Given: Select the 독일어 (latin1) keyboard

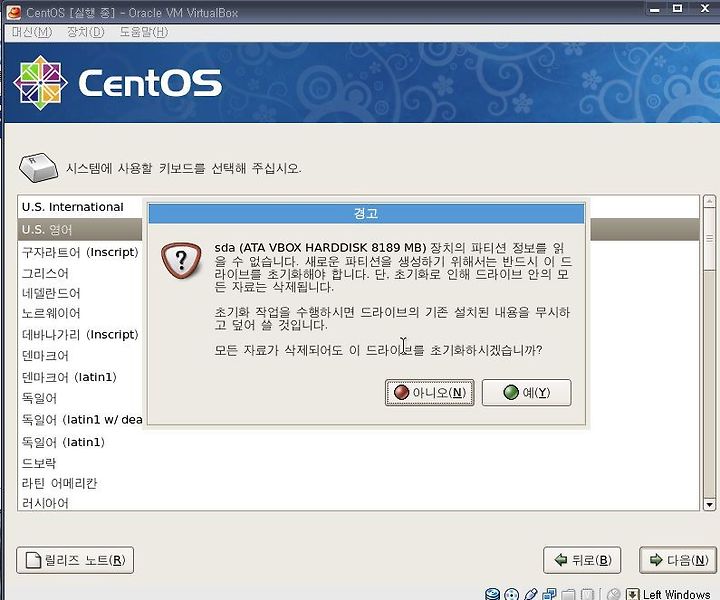Looking at the screenshot, I should [x=63, y=442].
